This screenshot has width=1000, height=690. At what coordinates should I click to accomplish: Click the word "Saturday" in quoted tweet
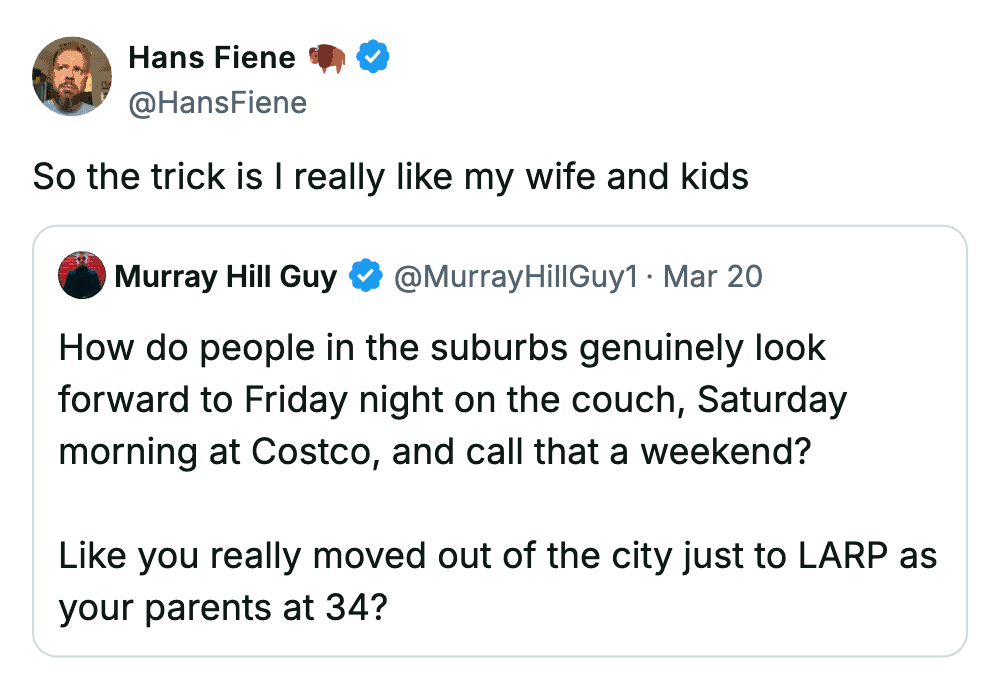pos(771,399)
